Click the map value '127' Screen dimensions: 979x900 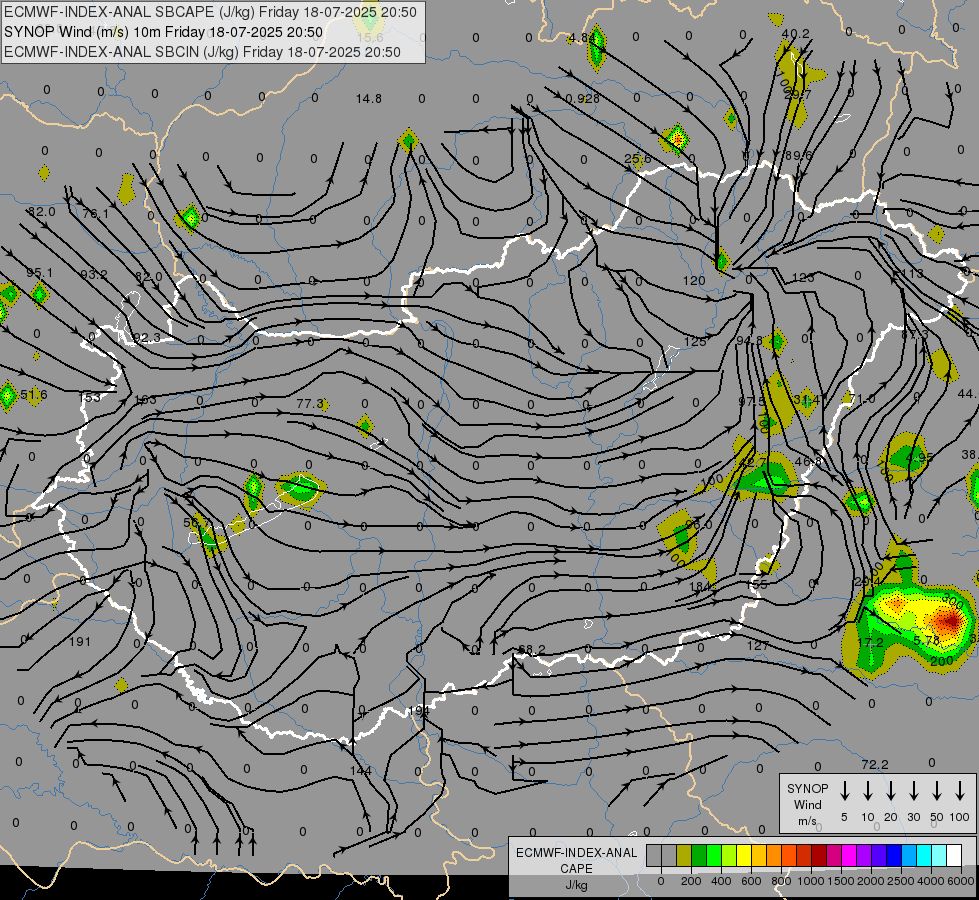[x=757, y=646]
